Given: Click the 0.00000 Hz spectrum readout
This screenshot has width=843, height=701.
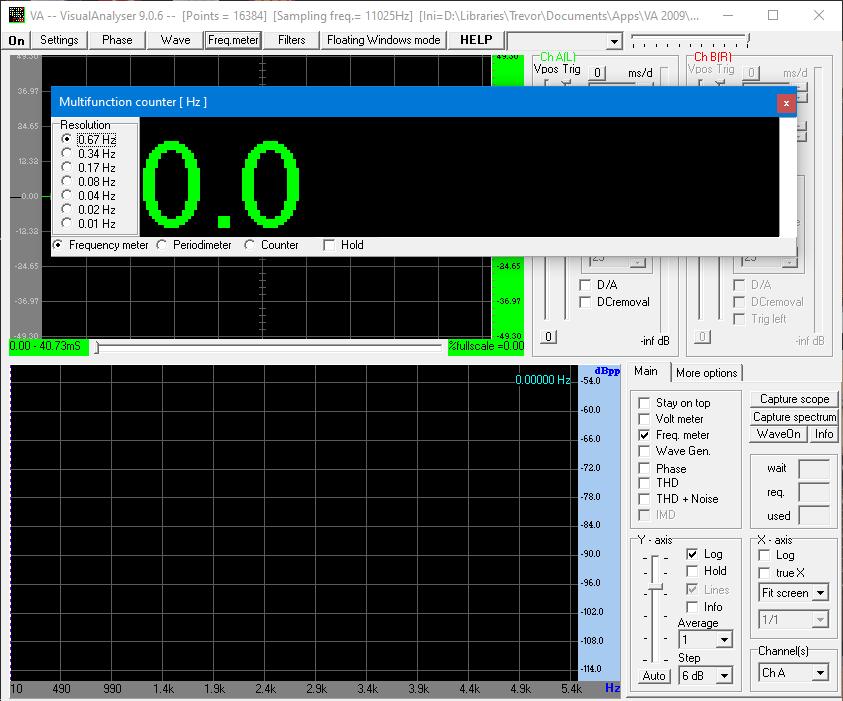Looking at the screenshot, I should click(542, 380).
